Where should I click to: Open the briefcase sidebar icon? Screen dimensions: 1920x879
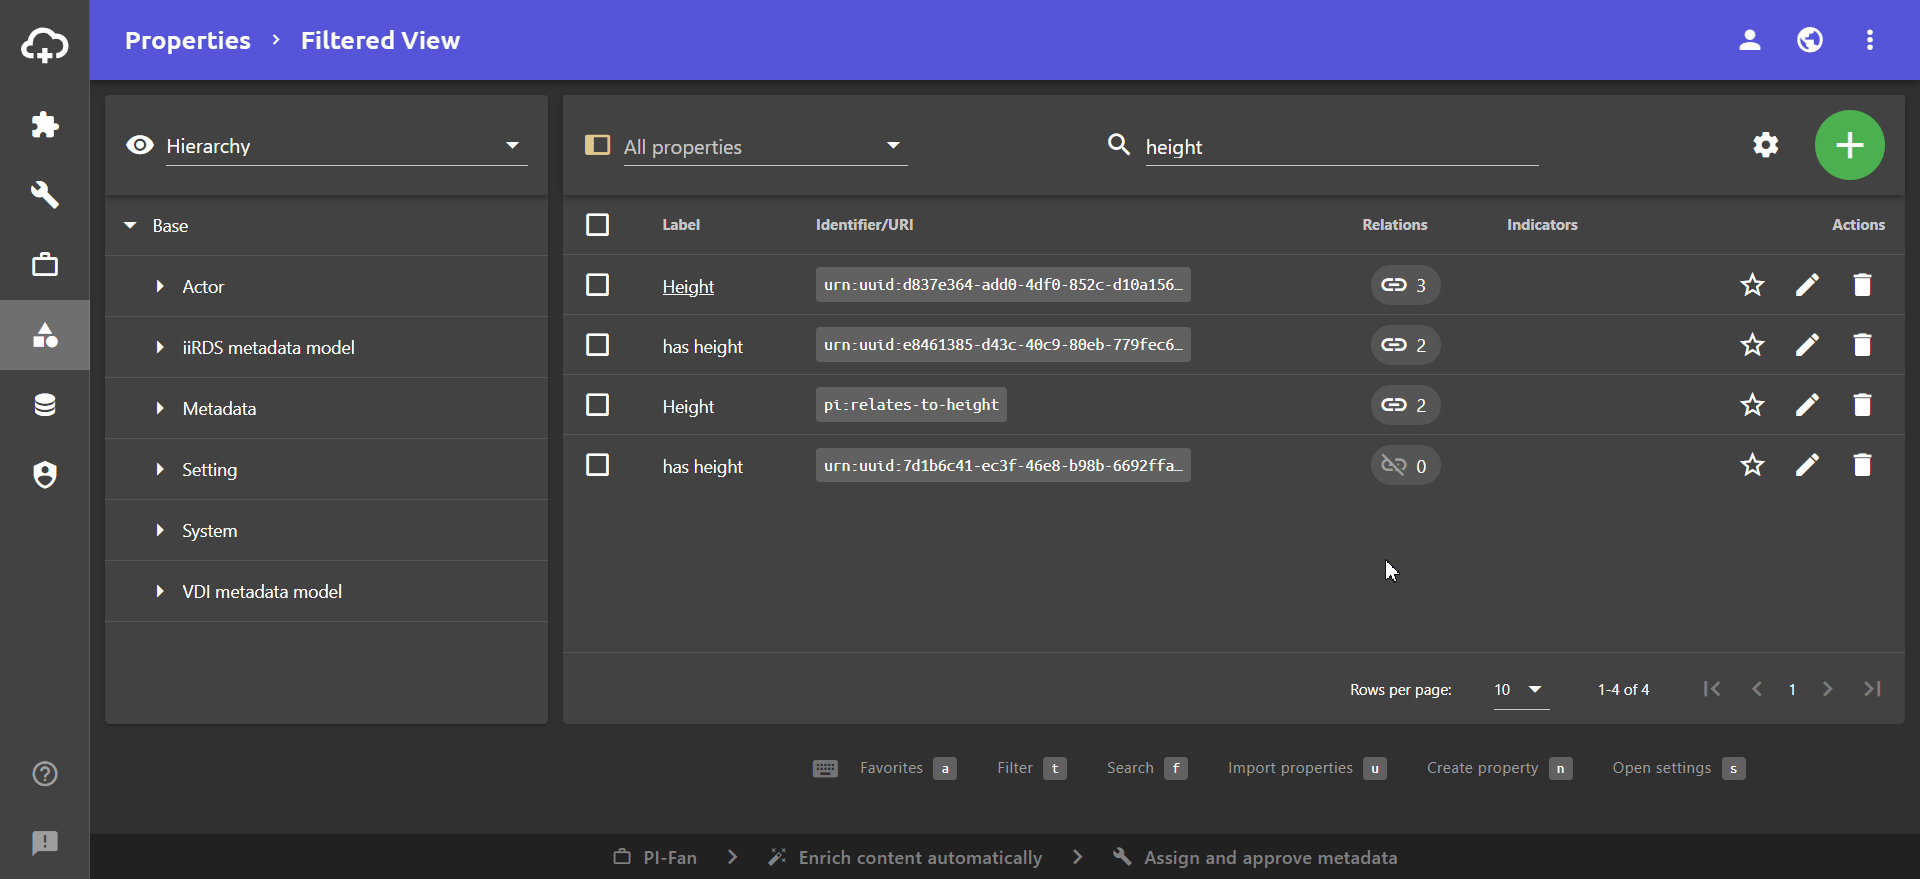(45, 265)
